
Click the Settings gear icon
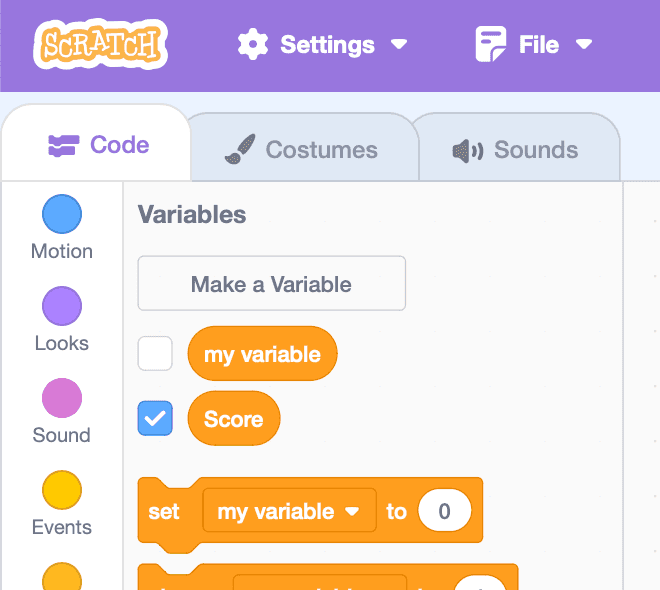pyautogui.click(x=253, y=45)
